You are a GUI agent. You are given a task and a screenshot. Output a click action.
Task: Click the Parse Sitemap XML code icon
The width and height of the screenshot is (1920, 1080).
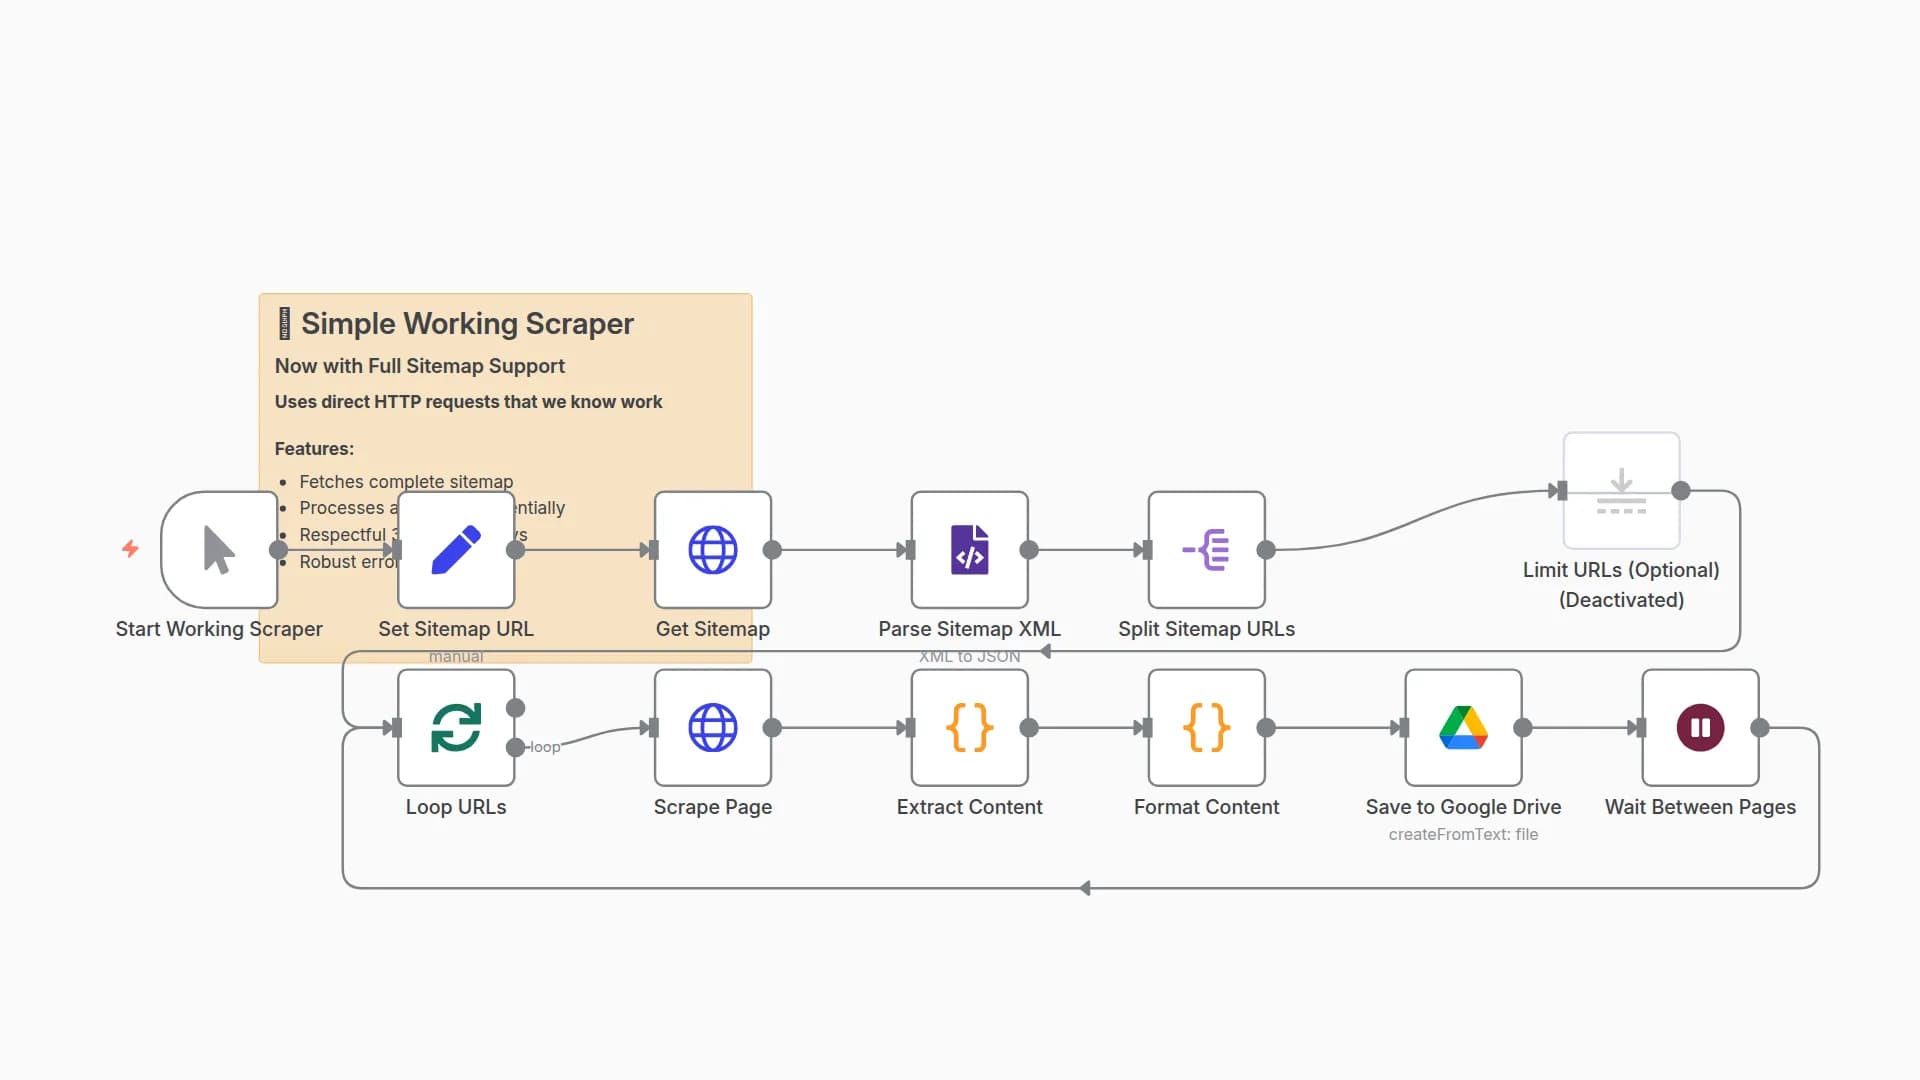coord(969,550)
